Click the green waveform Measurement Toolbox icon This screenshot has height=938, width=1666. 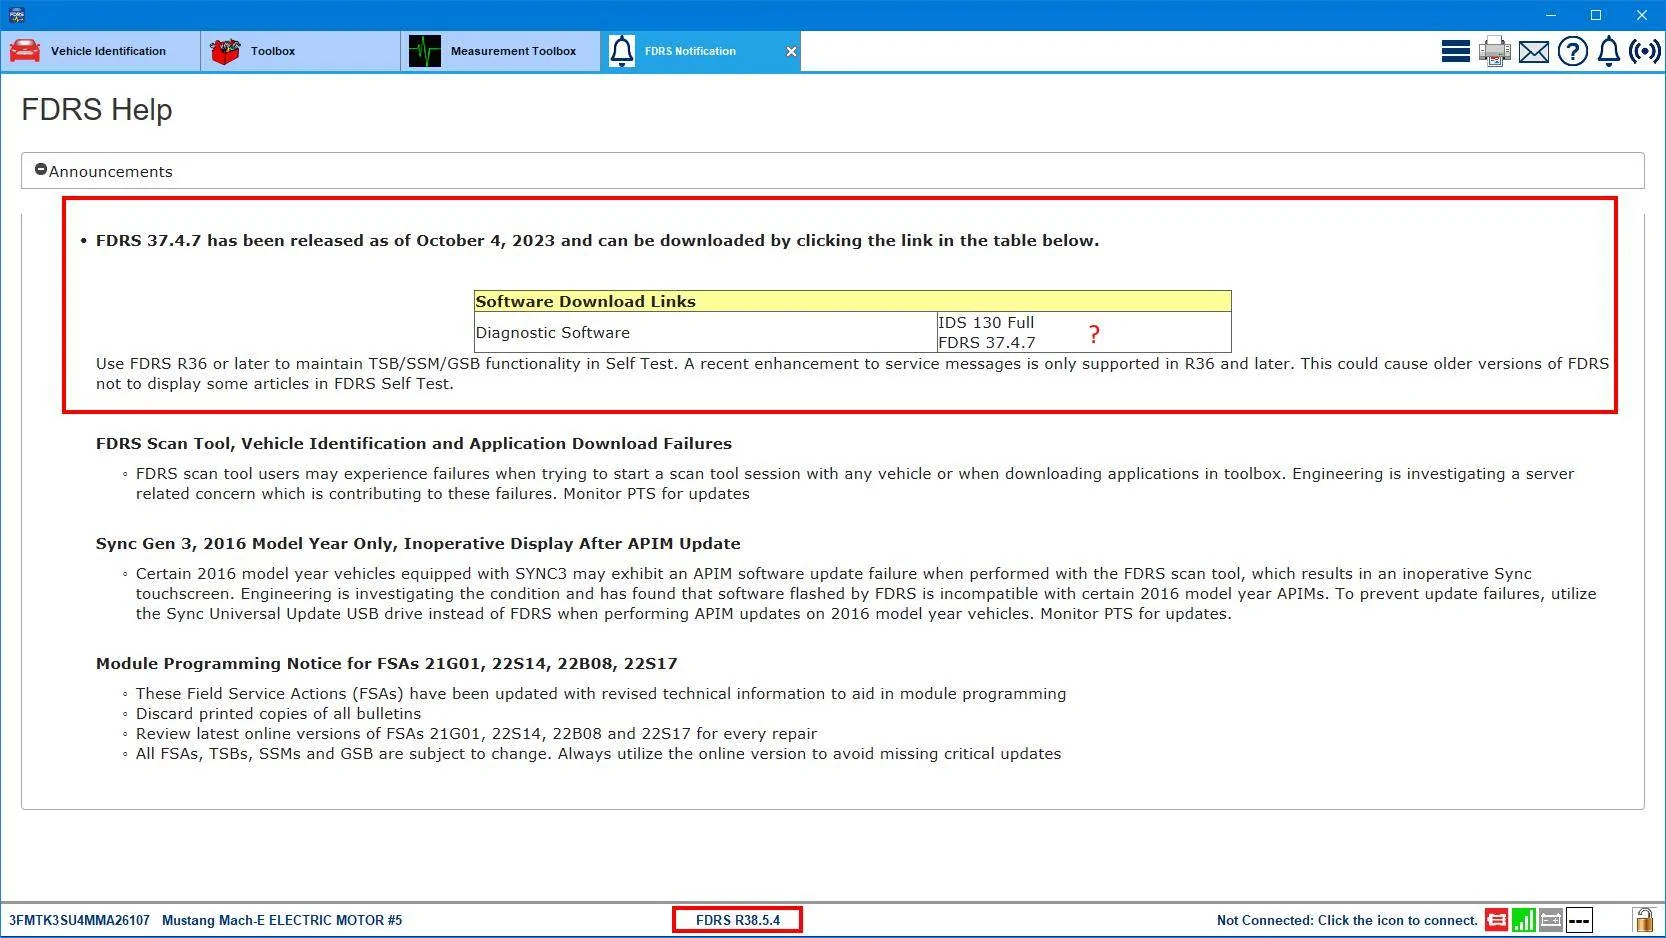tap(425, 51)
